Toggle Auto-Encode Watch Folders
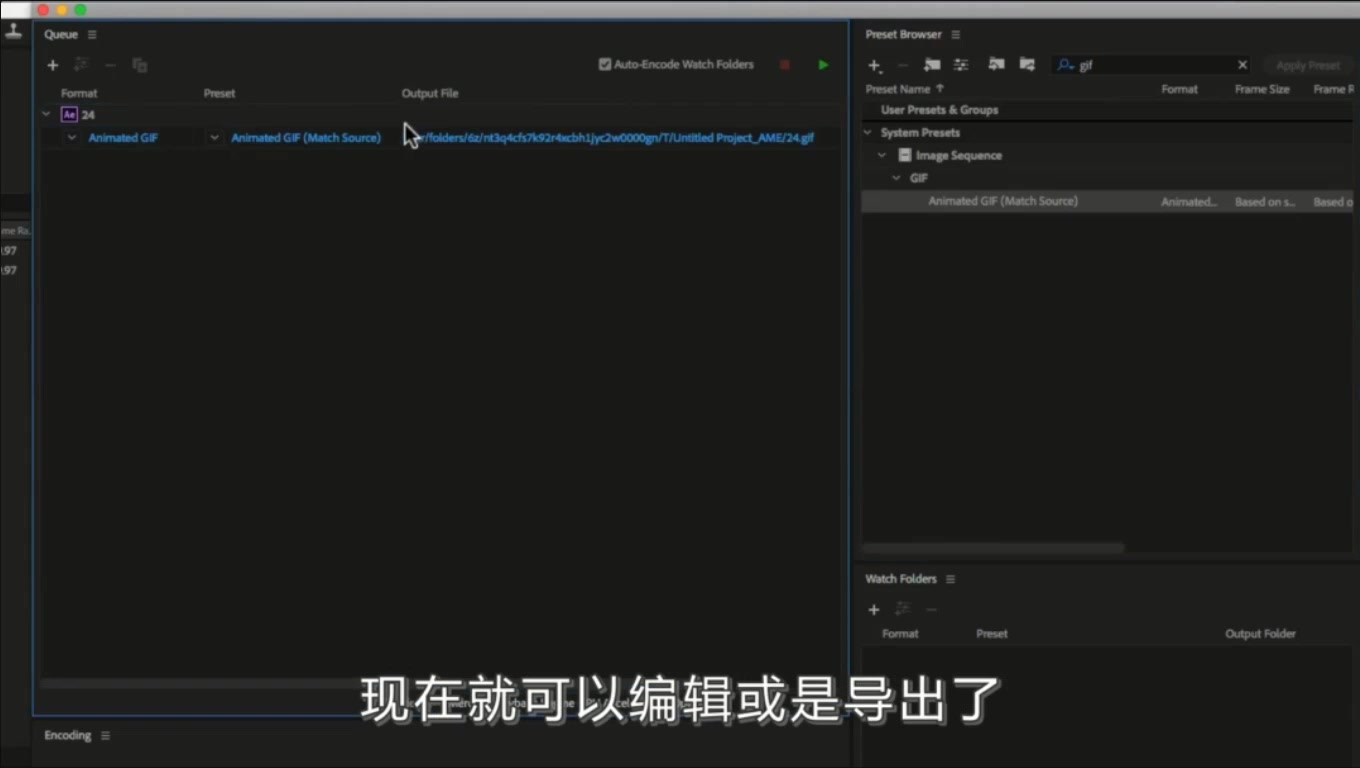Viewport: 1360px width, 768px height. tap(604, 63)
